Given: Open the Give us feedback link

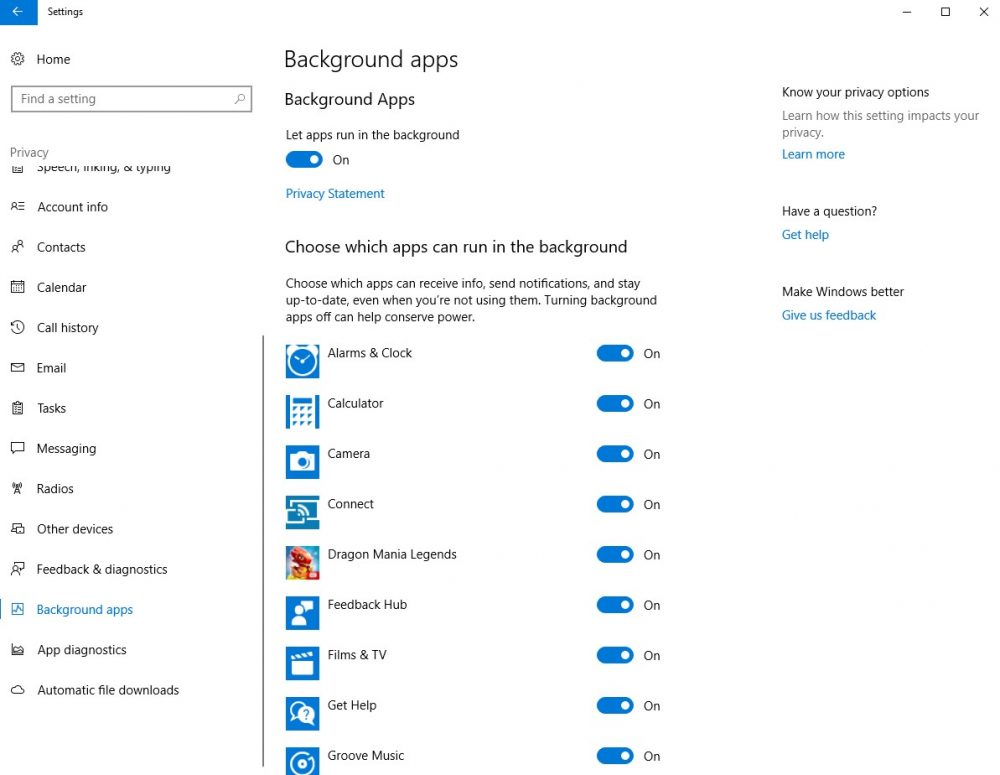Looking at the screenshot, I should pyautogui.click(x=828, y=315).
